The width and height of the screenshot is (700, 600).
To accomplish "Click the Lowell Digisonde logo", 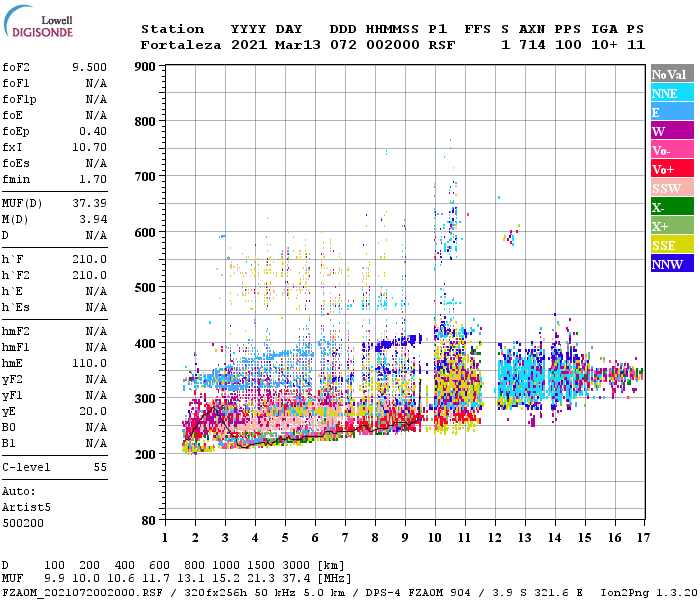I will (x=39, y=21).
